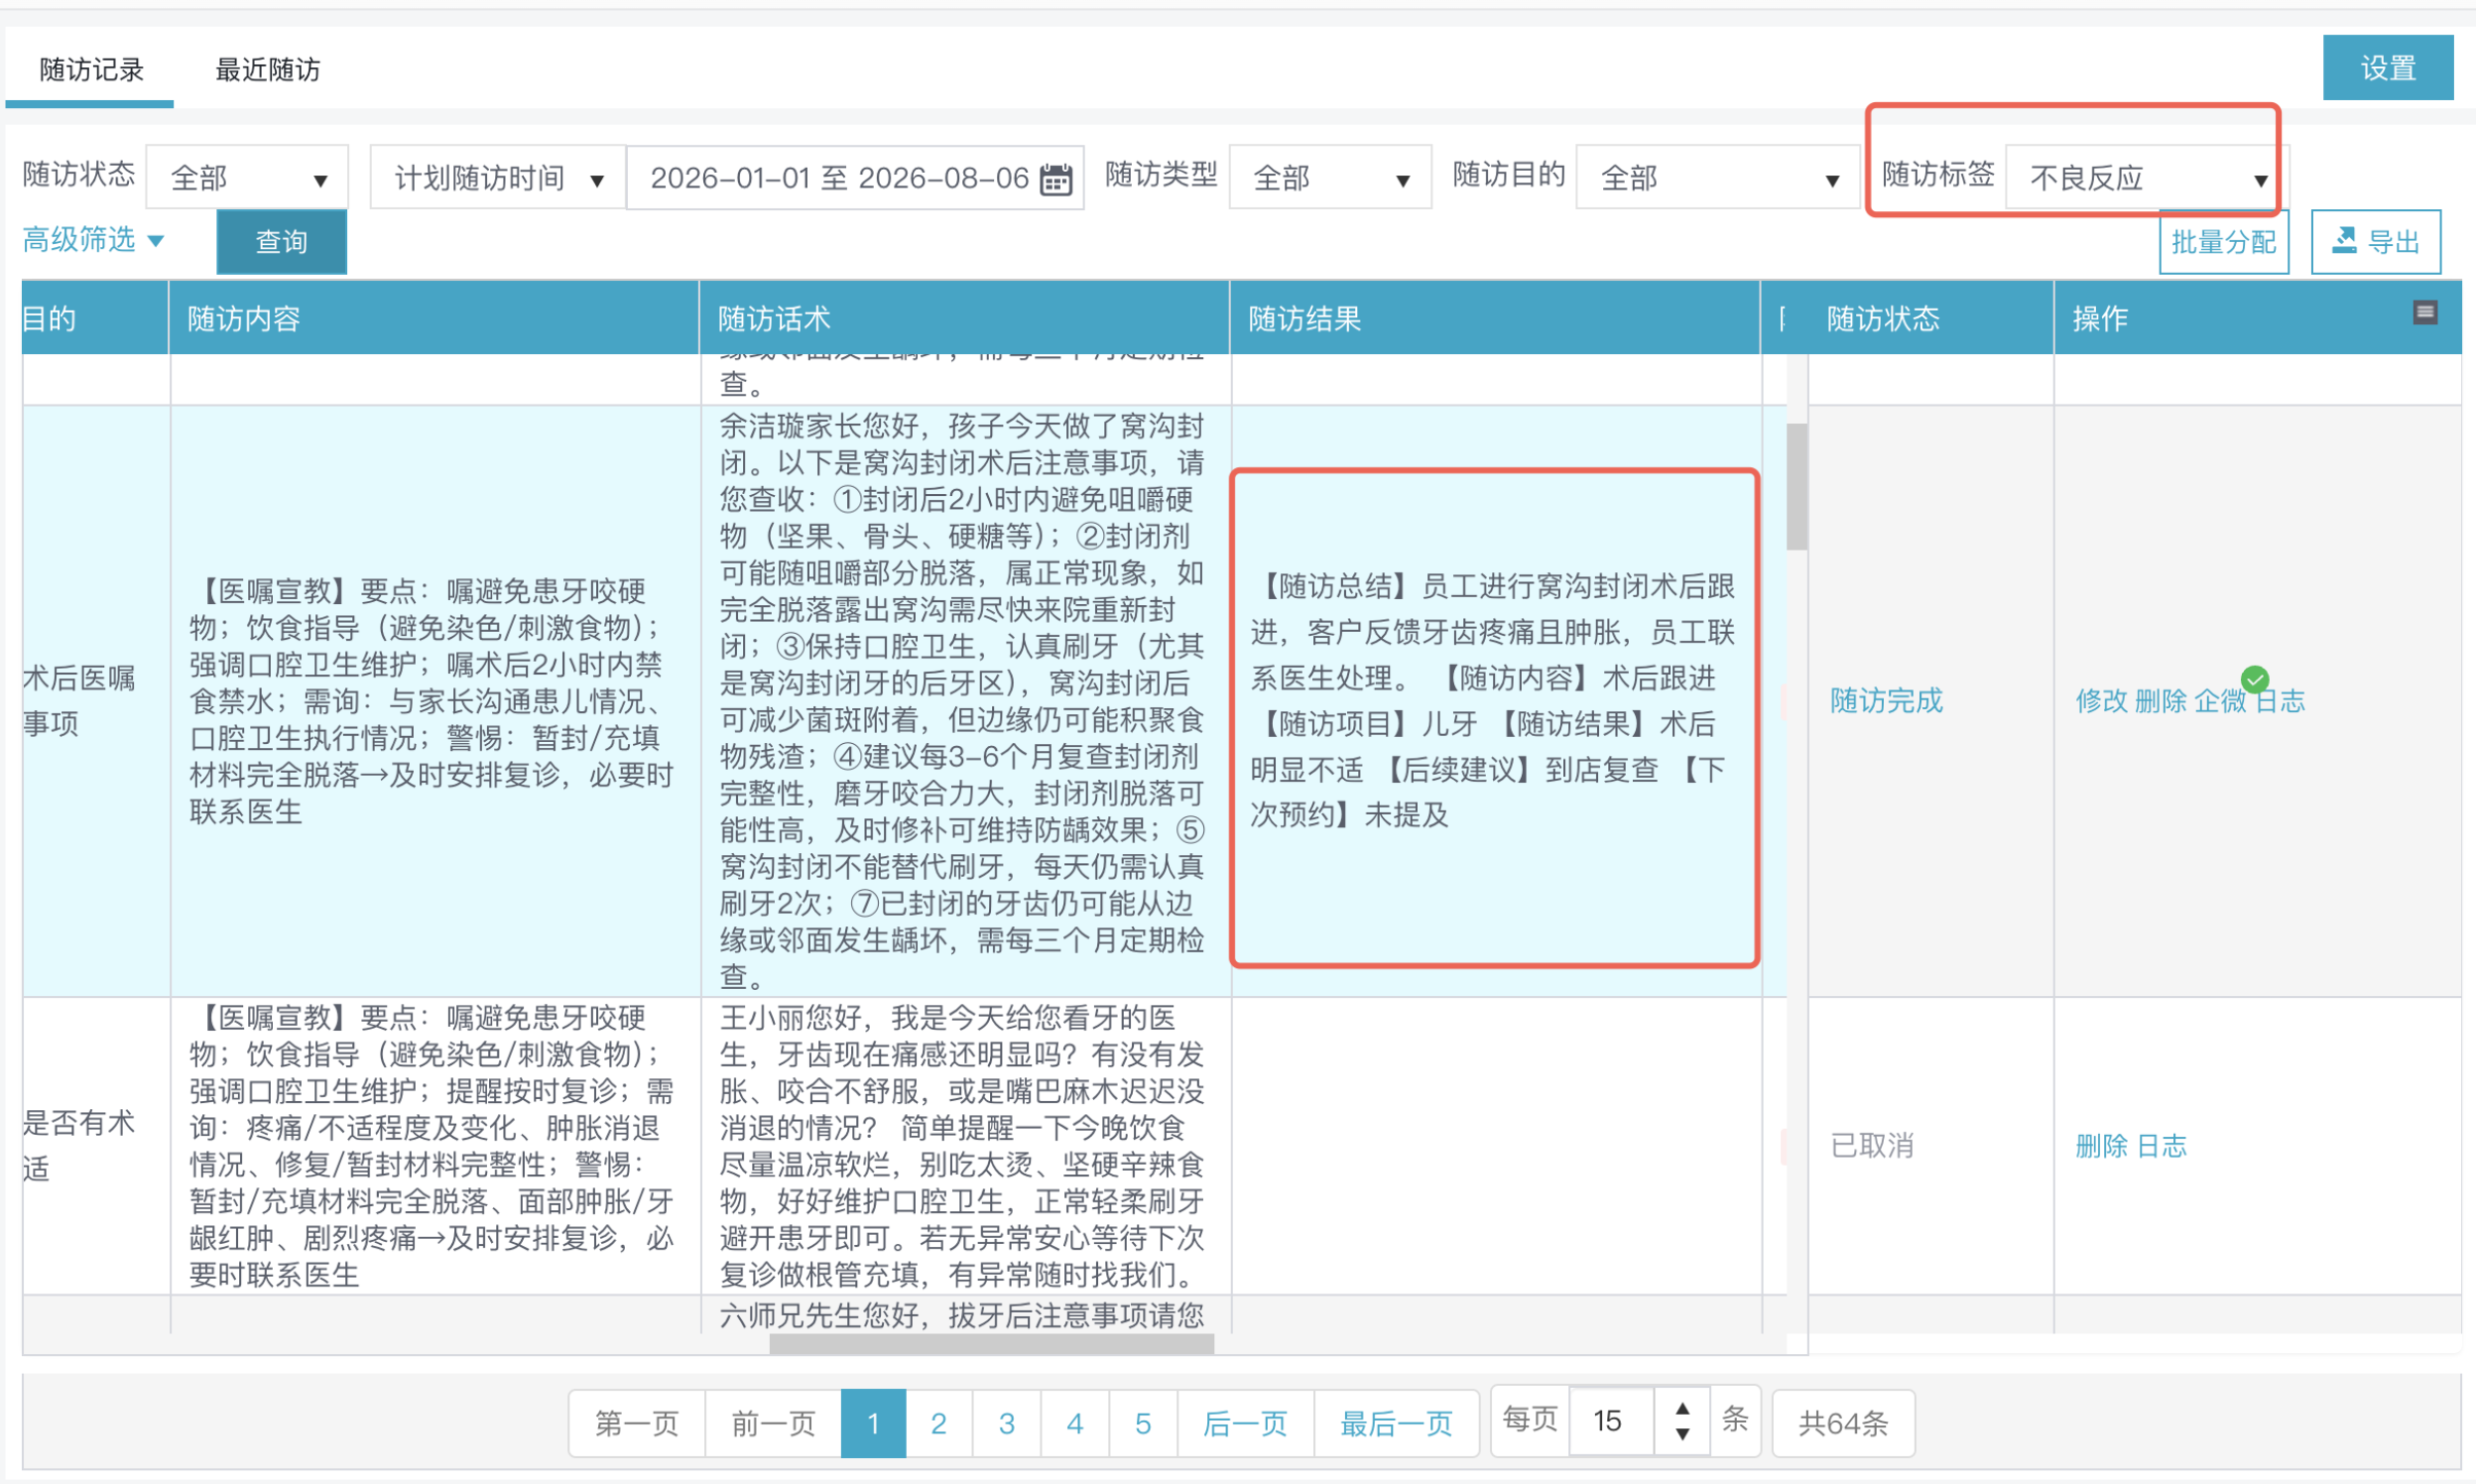
Task: Go to page 2
Action: [x=938, y=1423]
